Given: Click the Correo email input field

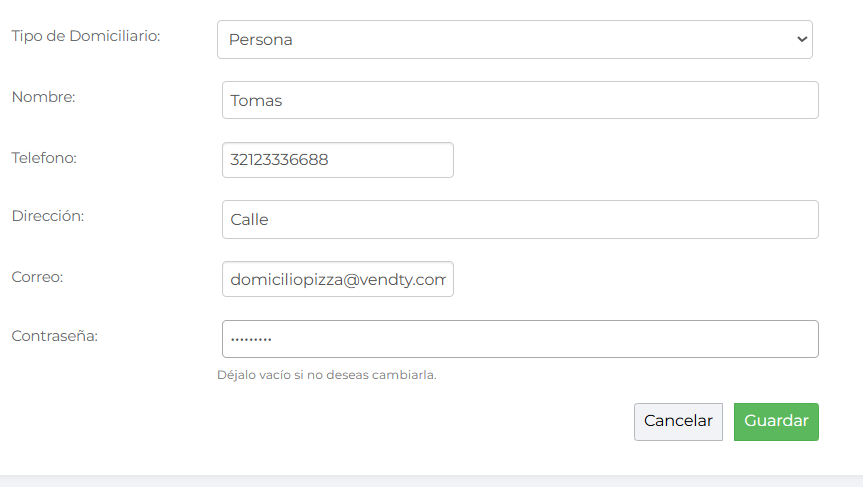Looking at the screenshot, I should pos(337,280).
